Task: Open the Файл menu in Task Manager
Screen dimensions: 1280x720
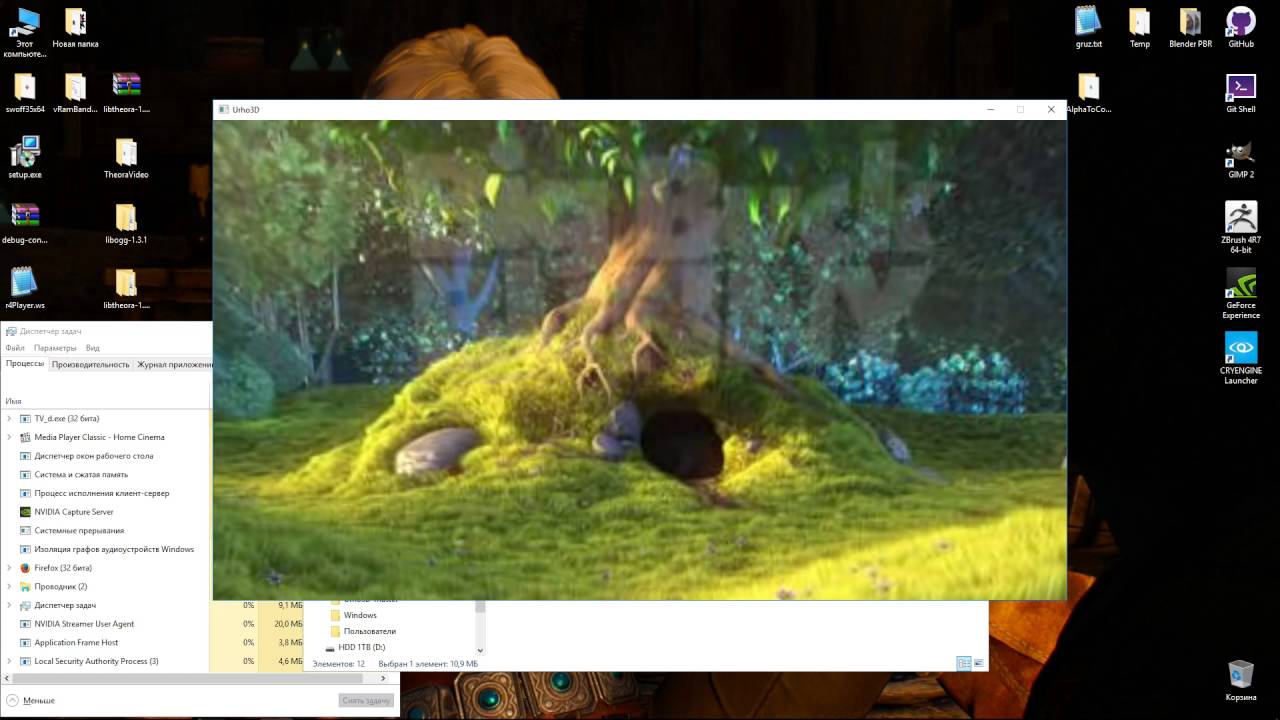Action: (x=14, y=348)
